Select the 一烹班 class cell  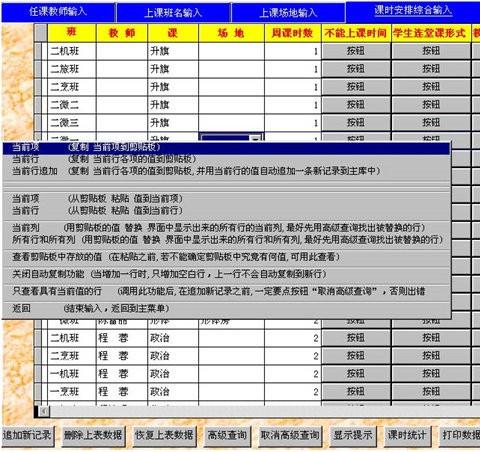72,392
